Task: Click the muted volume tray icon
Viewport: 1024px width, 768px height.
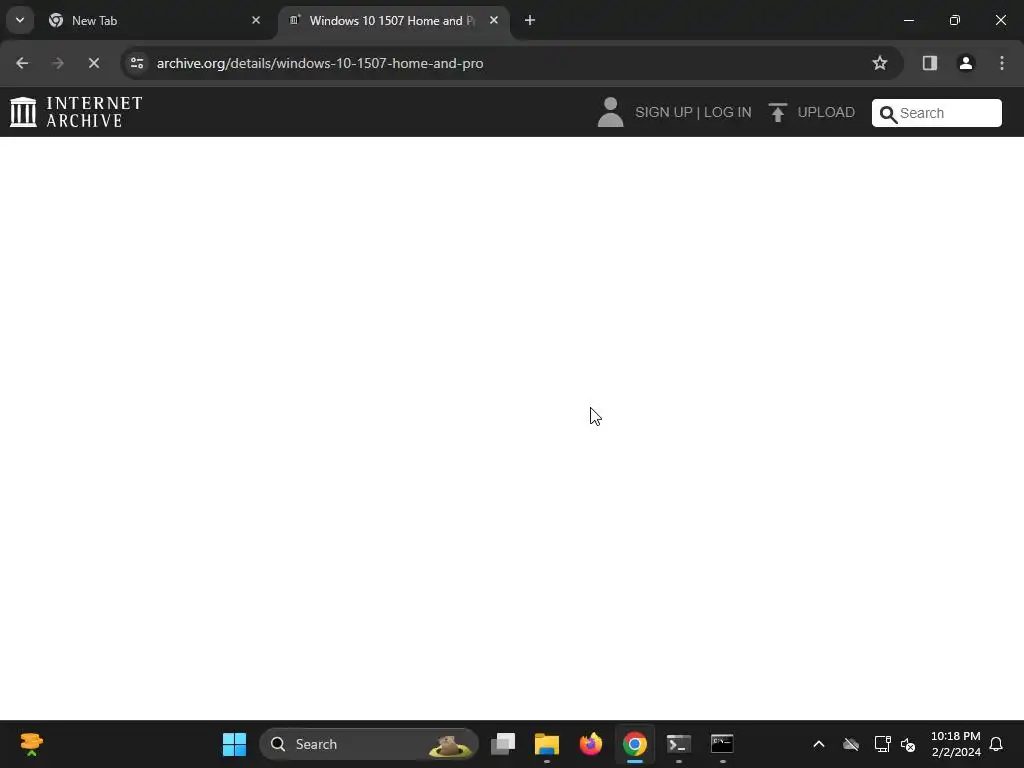Action: click(x=908, y=744)
